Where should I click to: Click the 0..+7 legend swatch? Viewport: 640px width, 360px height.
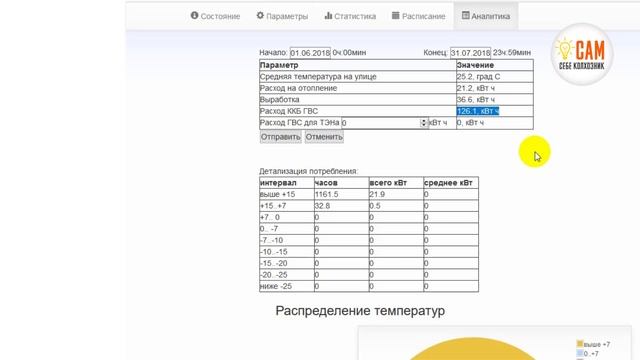580,353
